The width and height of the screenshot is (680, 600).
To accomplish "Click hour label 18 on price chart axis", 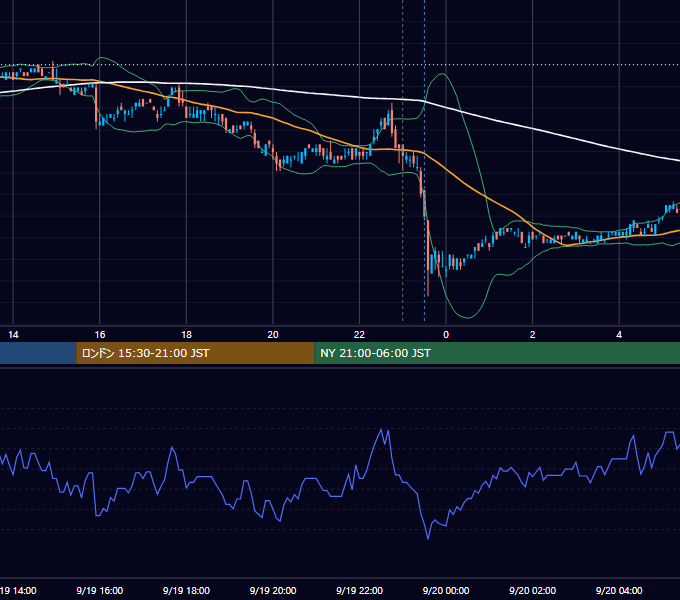I will pos(186,335).
